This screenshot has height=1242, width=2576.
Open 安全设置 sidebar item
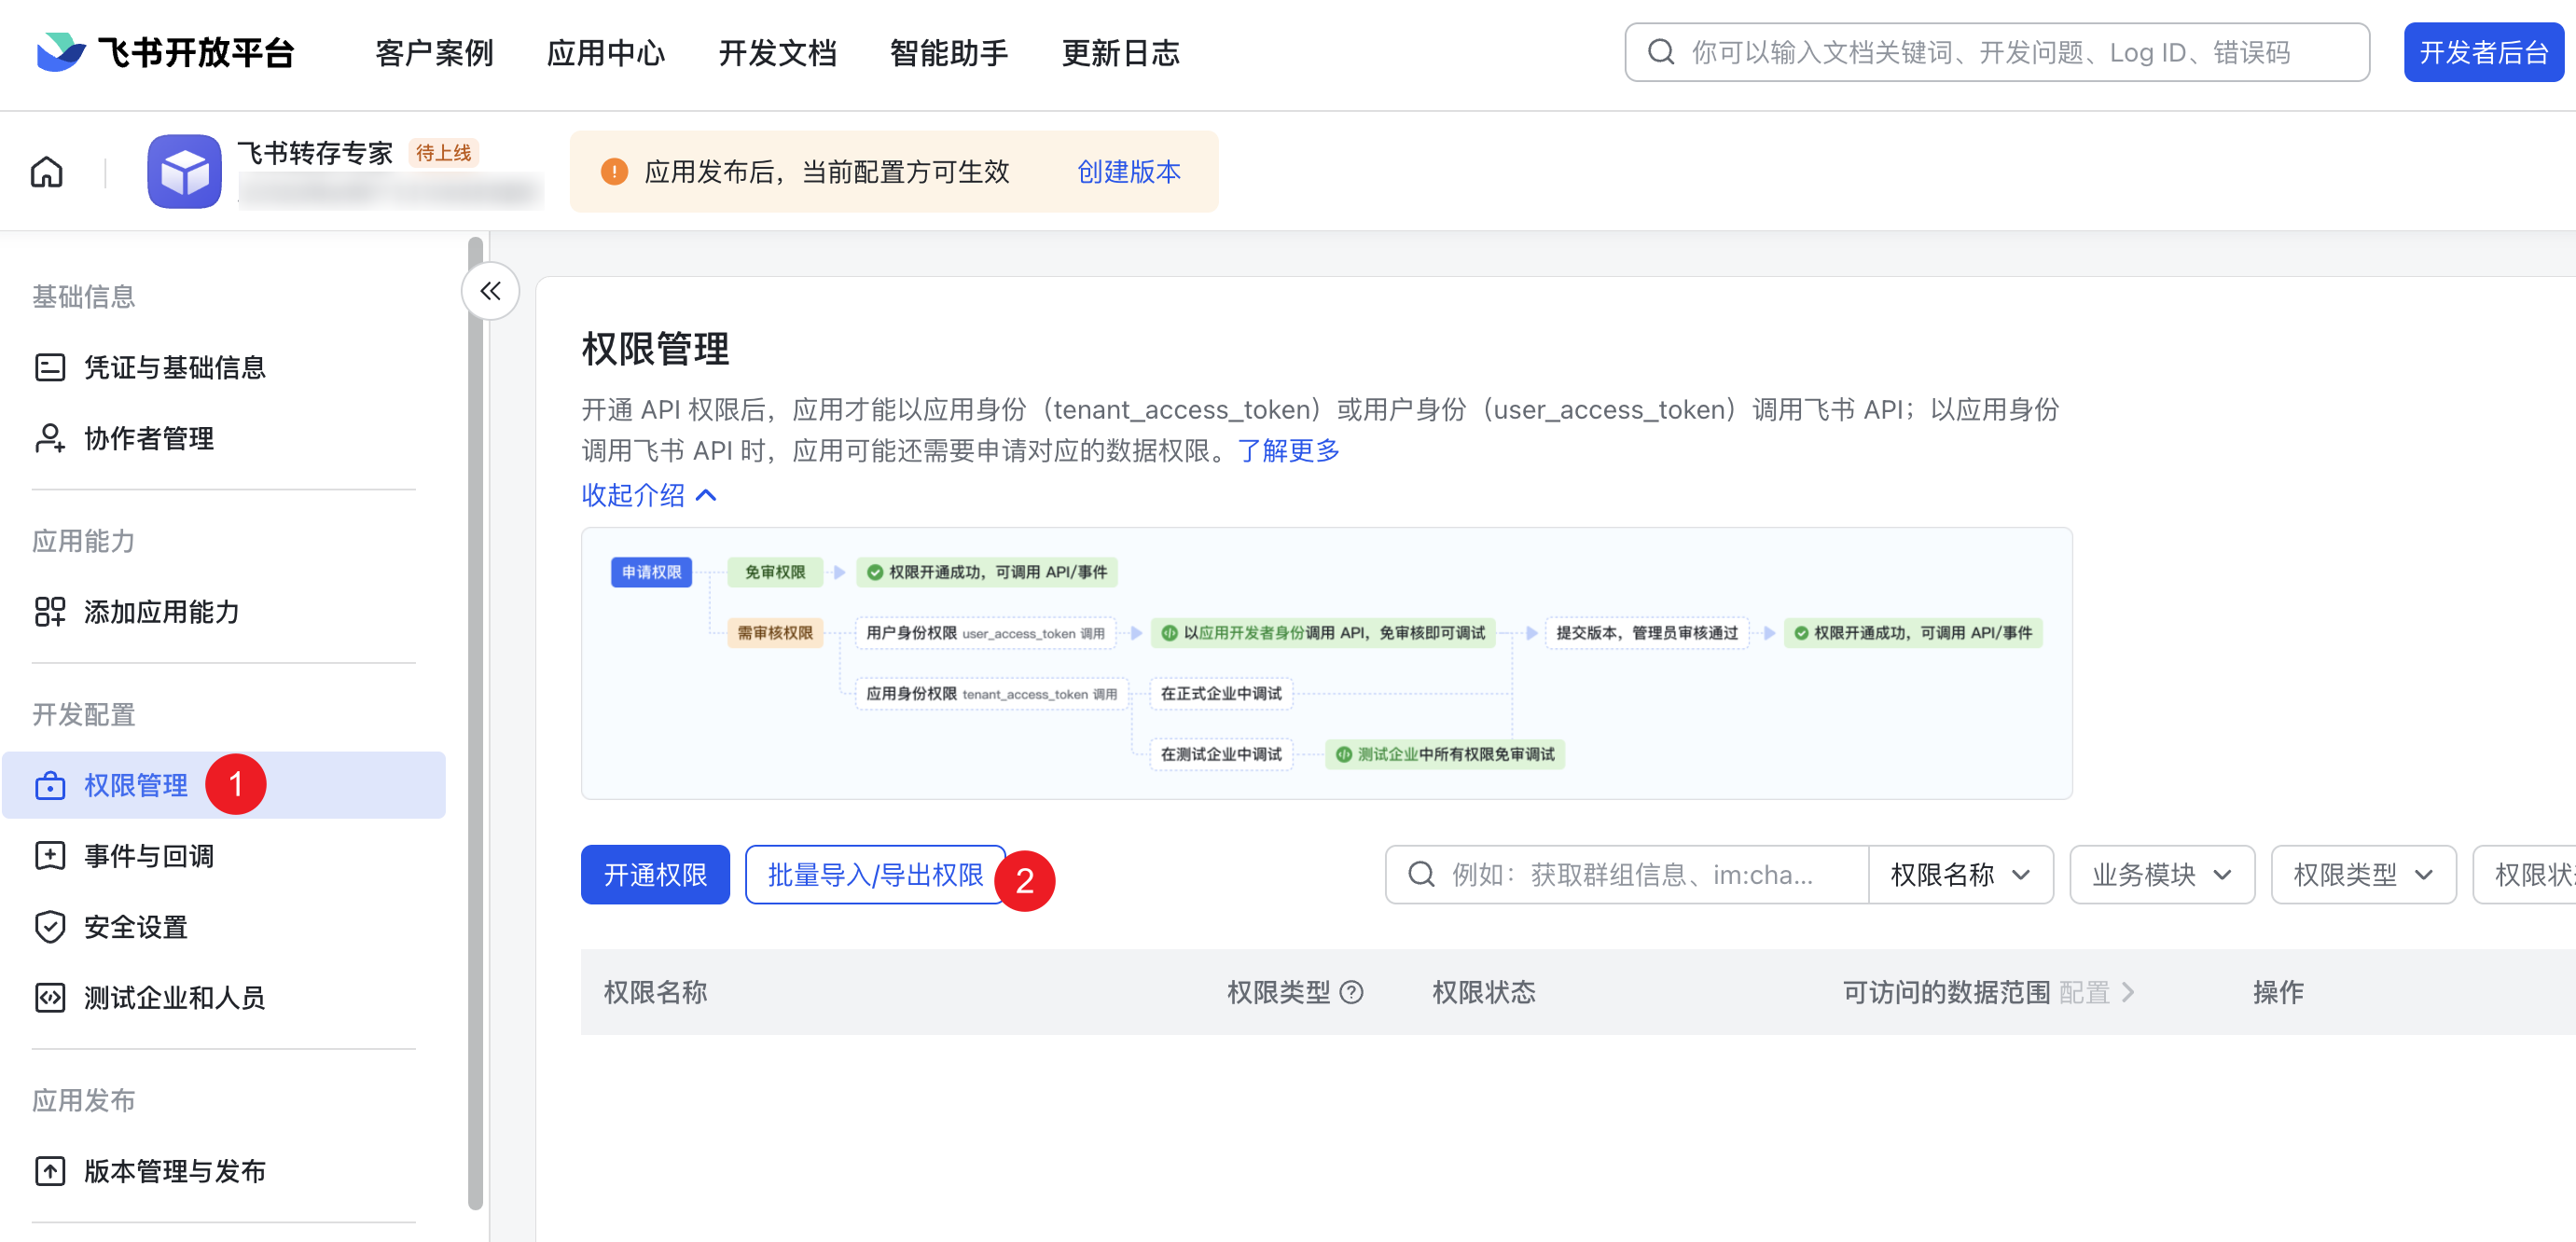click(224, 927)
